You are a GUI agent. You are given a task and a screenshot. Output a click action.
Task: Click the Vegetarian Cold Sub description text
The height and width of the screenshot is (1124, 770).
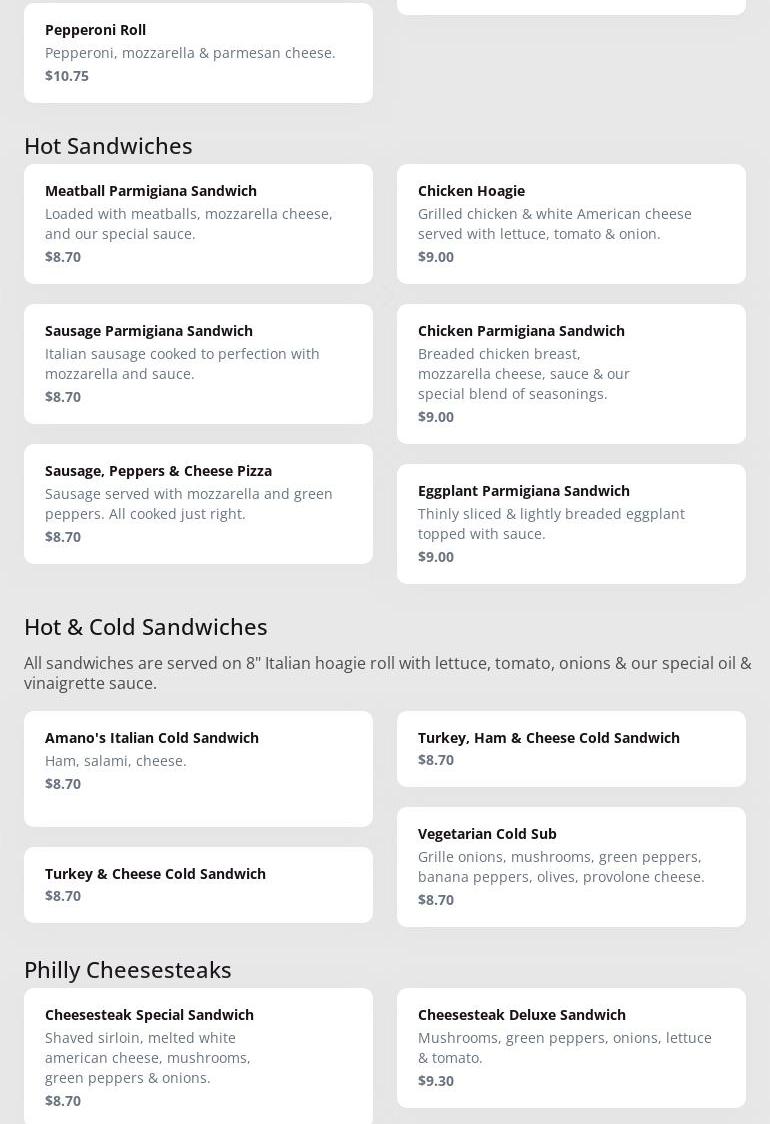tap(561, 867)
